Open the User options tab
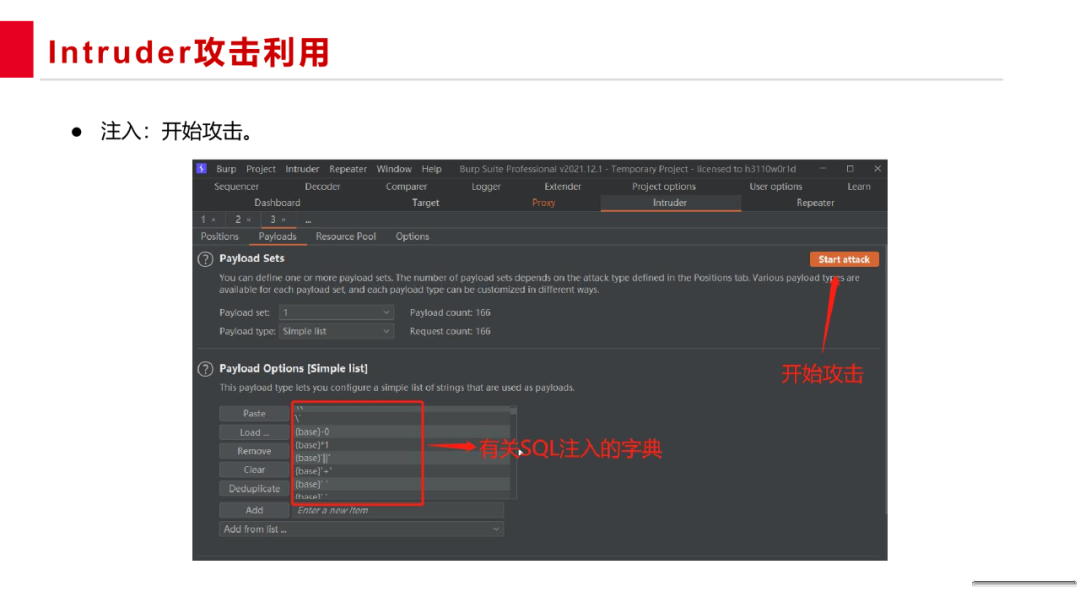Screen dimensions: 1080x608 coord(776,187)
